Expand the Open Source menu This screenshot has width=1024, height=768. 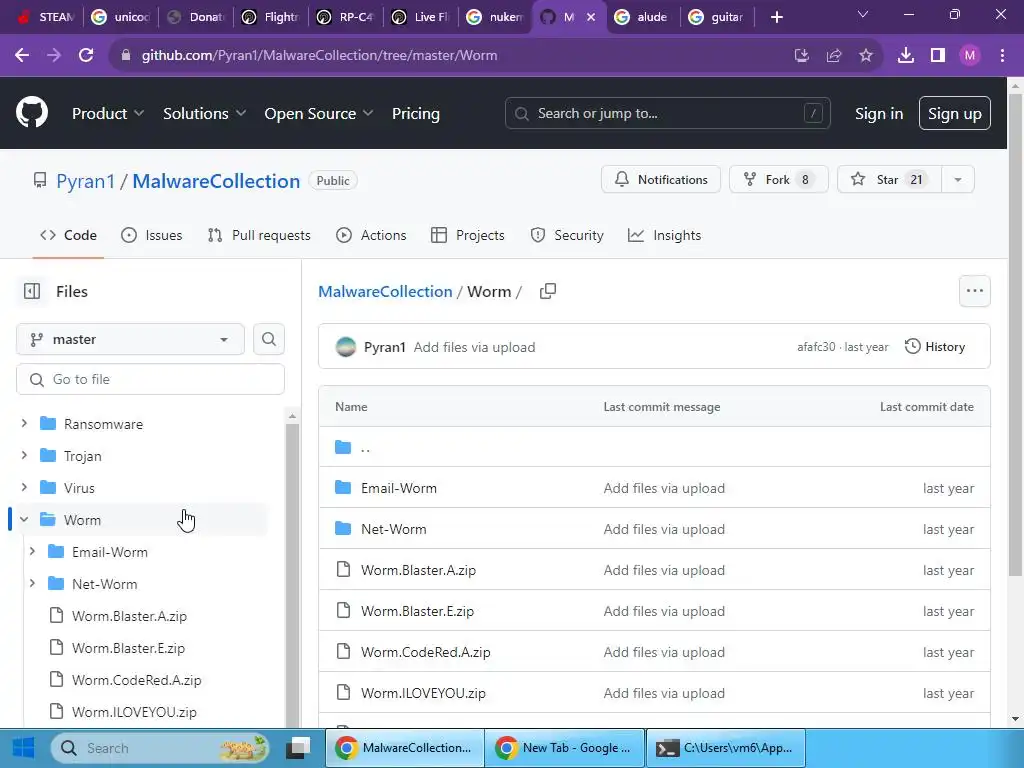coord(319,113)
